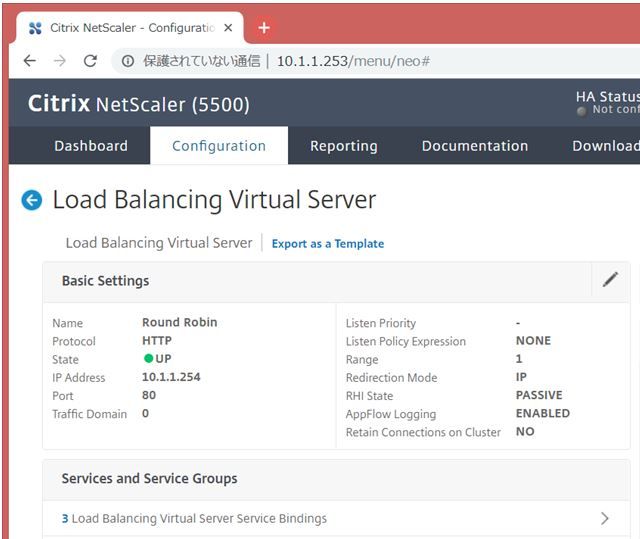Close the Citrix NetScaler browser tab
This screenshot has width=640, height=539.
pyautogui.click(x=228, y=28)
